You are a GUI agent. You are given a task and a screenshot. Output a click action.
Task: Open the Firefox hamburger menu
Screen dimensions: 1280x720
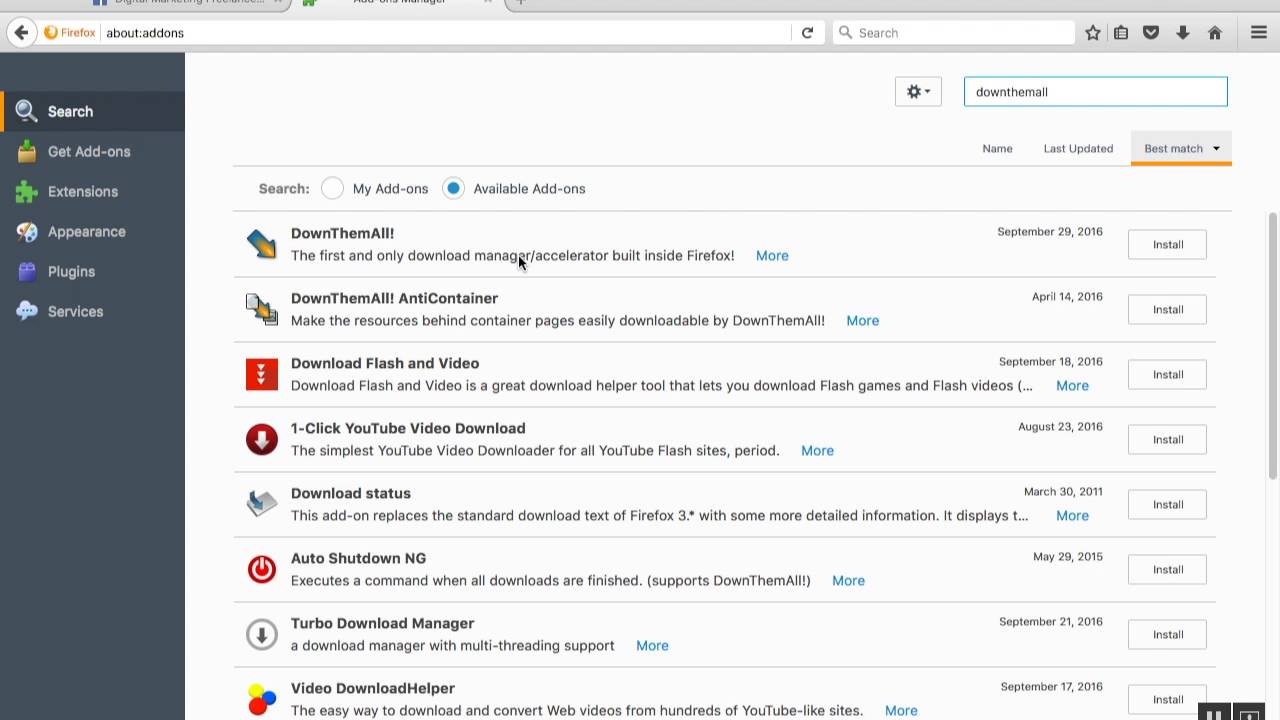[x=1259, y=33]
